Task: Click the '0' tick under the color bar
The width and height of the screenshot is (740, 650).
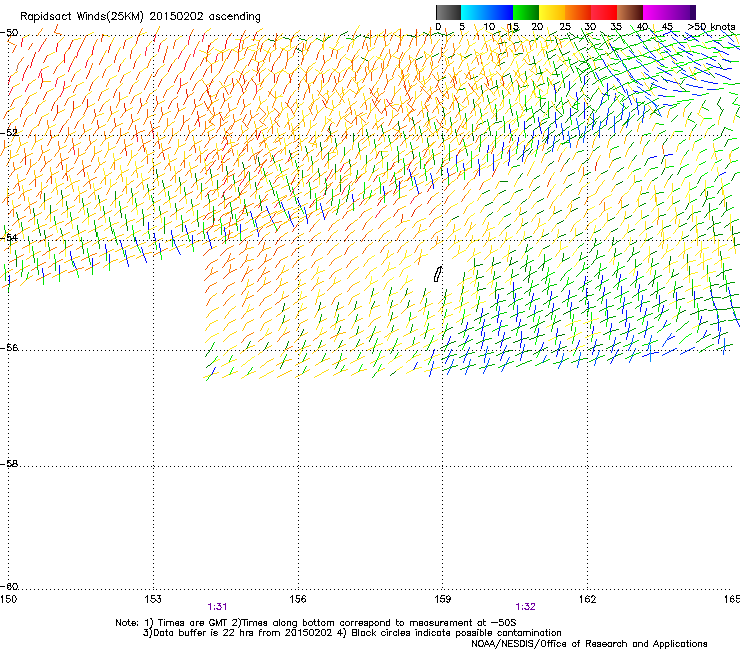Action: click(x=438, y=27)
